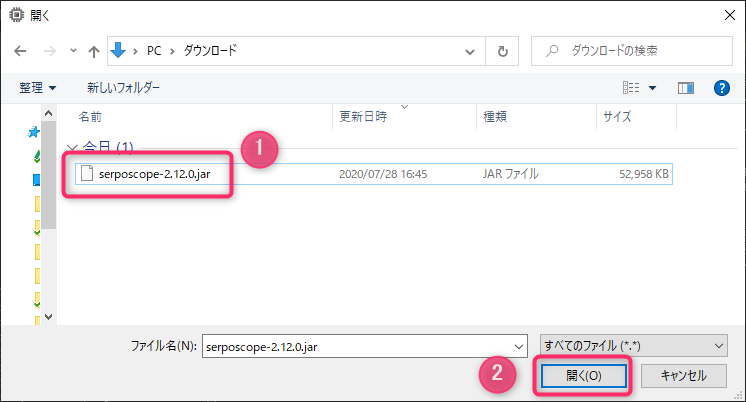Sort by 名前 column header

(90, 117)
